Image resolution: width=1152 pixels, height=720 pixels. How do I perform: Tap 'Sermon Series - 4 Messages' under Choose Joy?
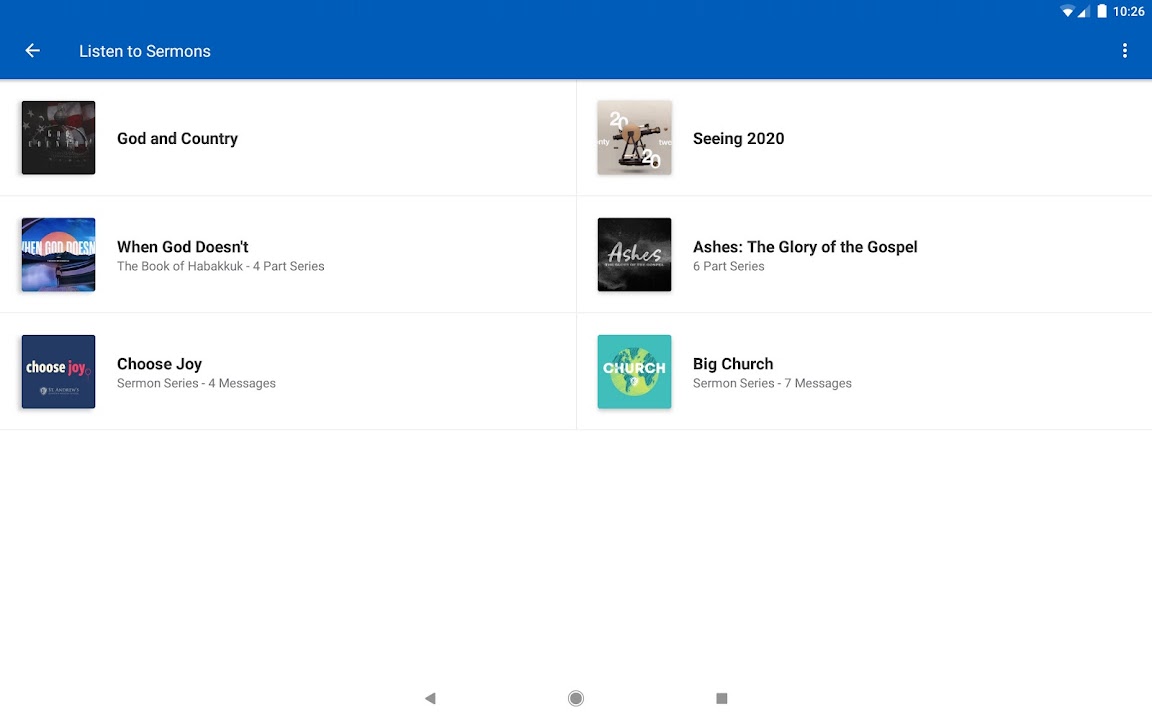point(196,383)
